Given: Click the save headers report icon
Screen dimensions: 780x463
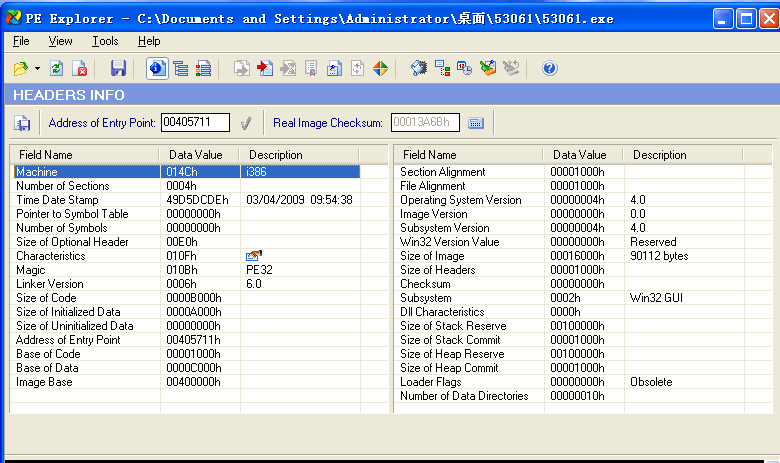Looking at the screenshot, I should [22, 123].
